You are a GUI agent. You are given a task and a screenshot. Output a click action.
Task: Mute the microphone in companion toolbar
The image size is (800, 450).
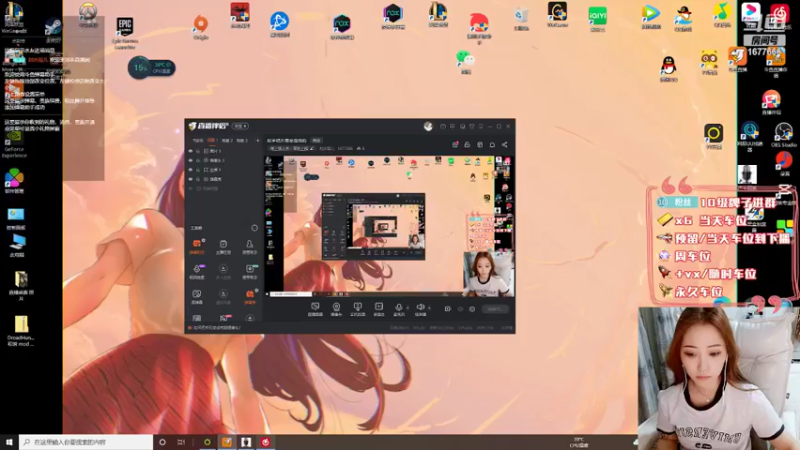point(398,307)
